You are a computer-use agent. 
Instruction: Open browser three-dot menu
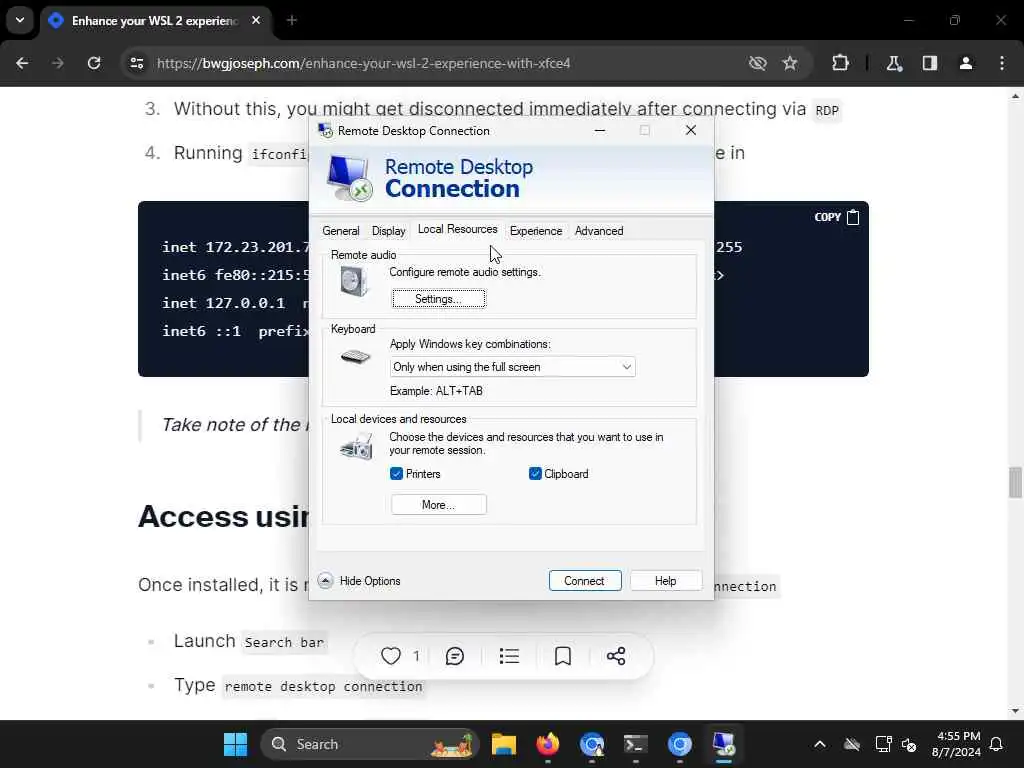[1002, 63]
